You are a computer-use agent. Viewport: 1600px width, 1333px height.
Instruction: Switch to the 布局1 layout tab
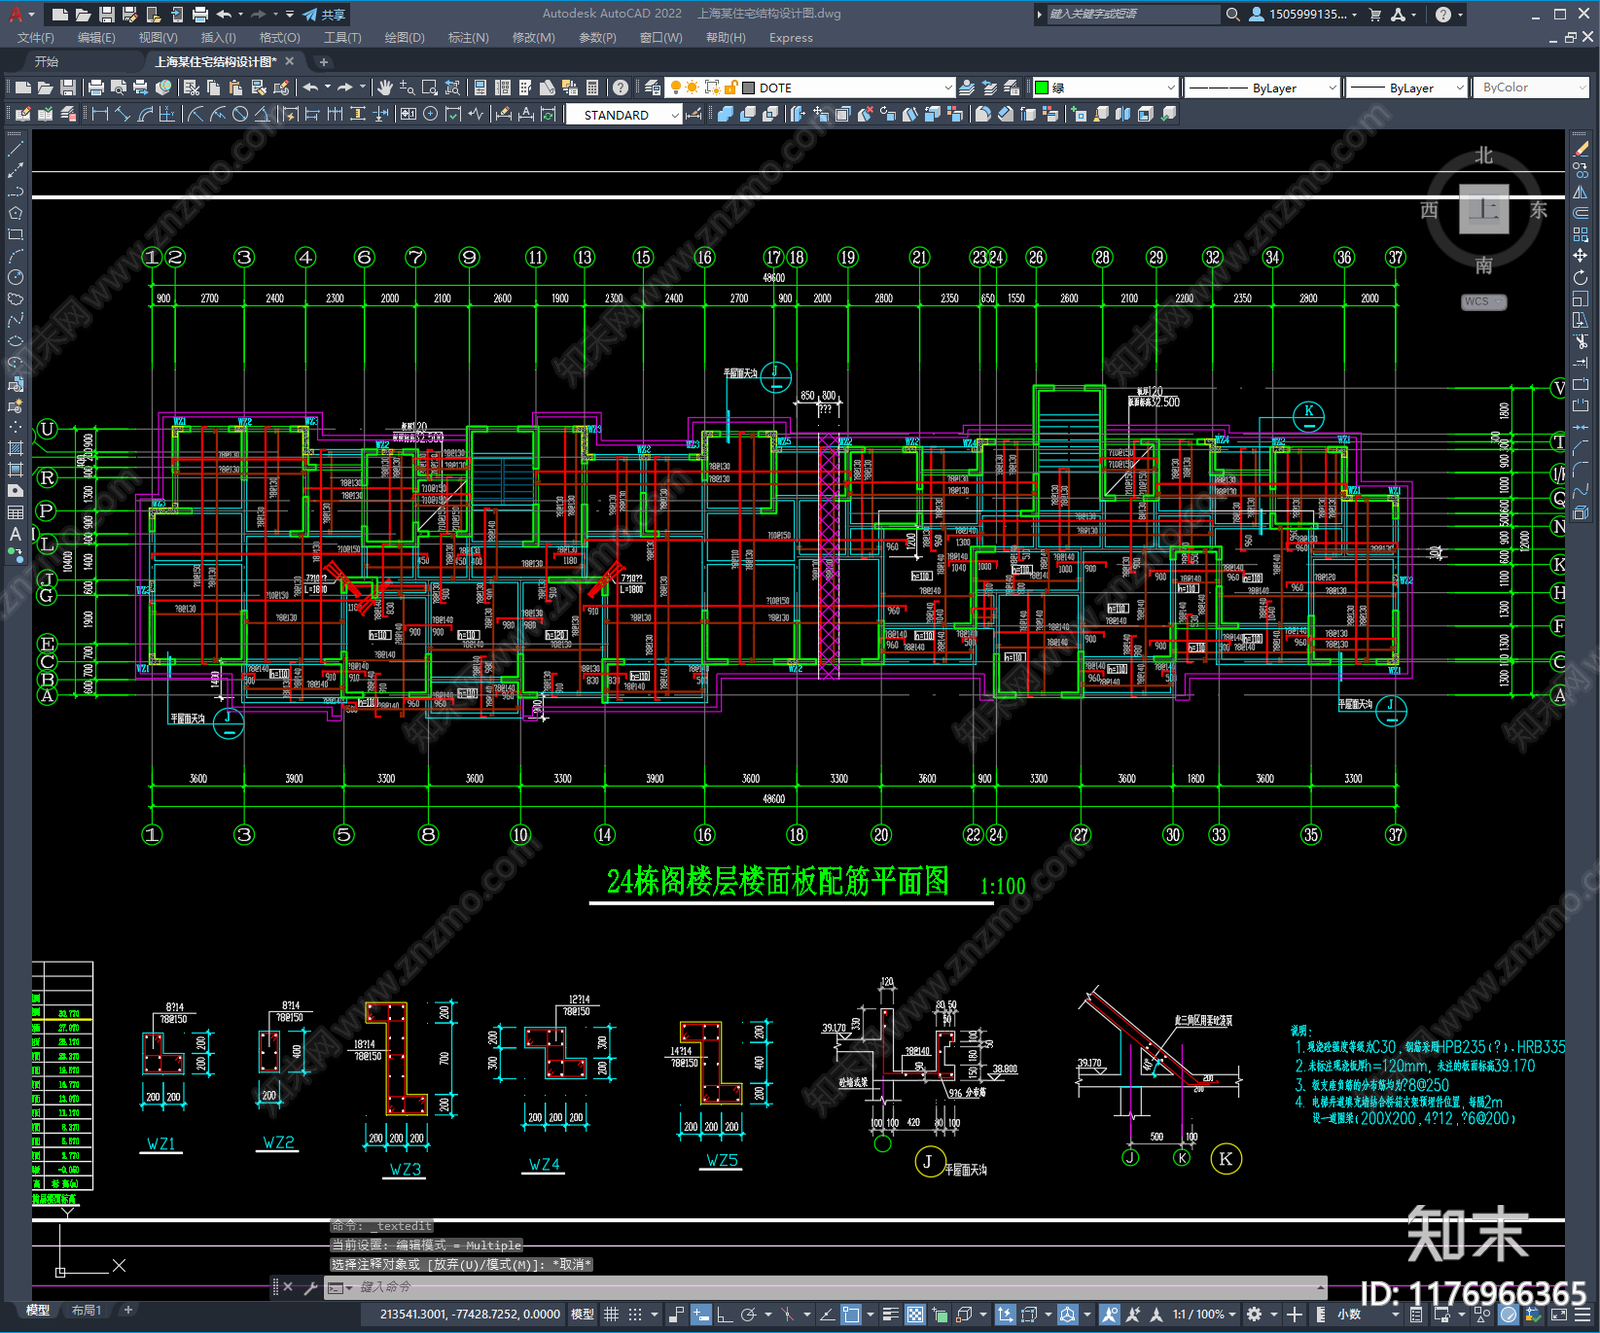(87, 1310)
